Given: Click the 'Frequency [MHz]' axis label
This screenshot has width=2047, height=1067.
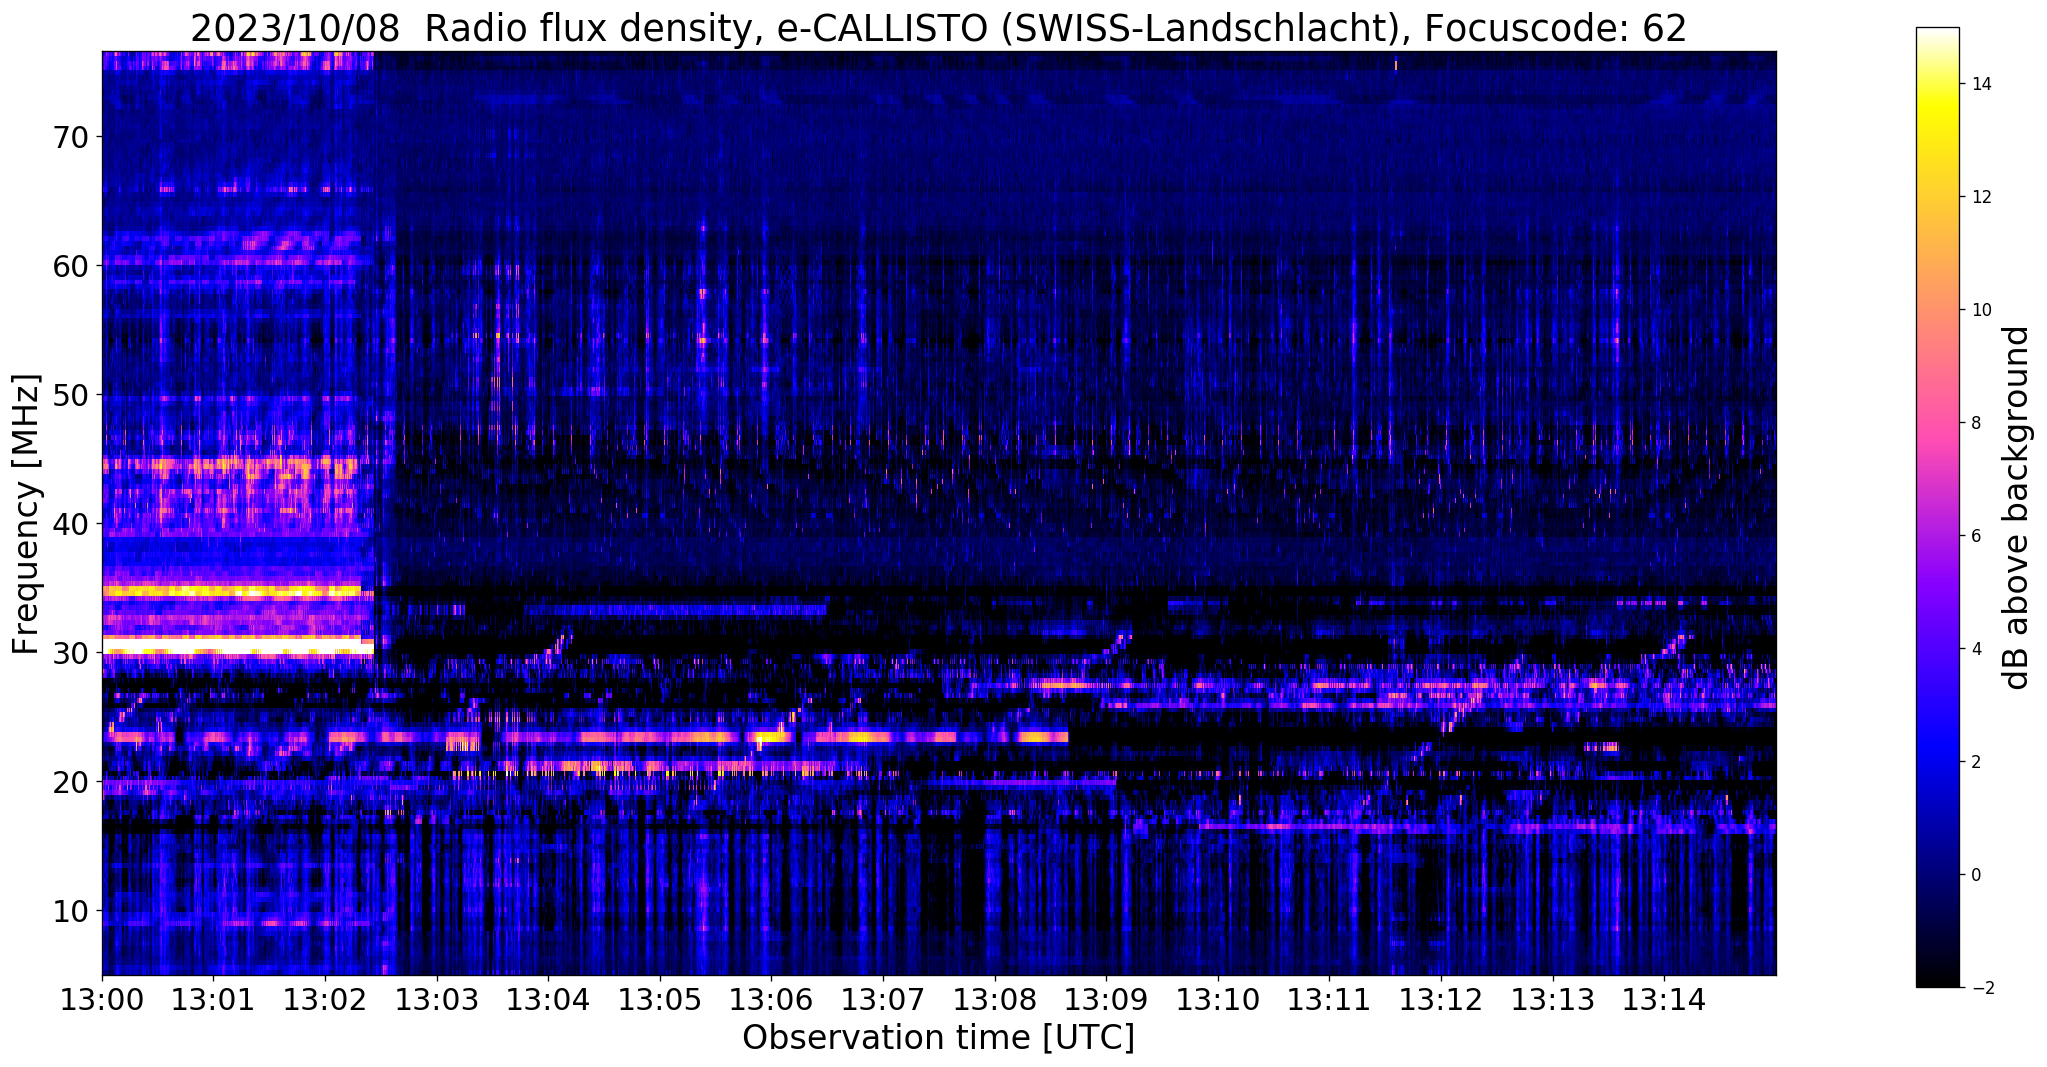Looking at the screenshot, I should coord(27,514).
